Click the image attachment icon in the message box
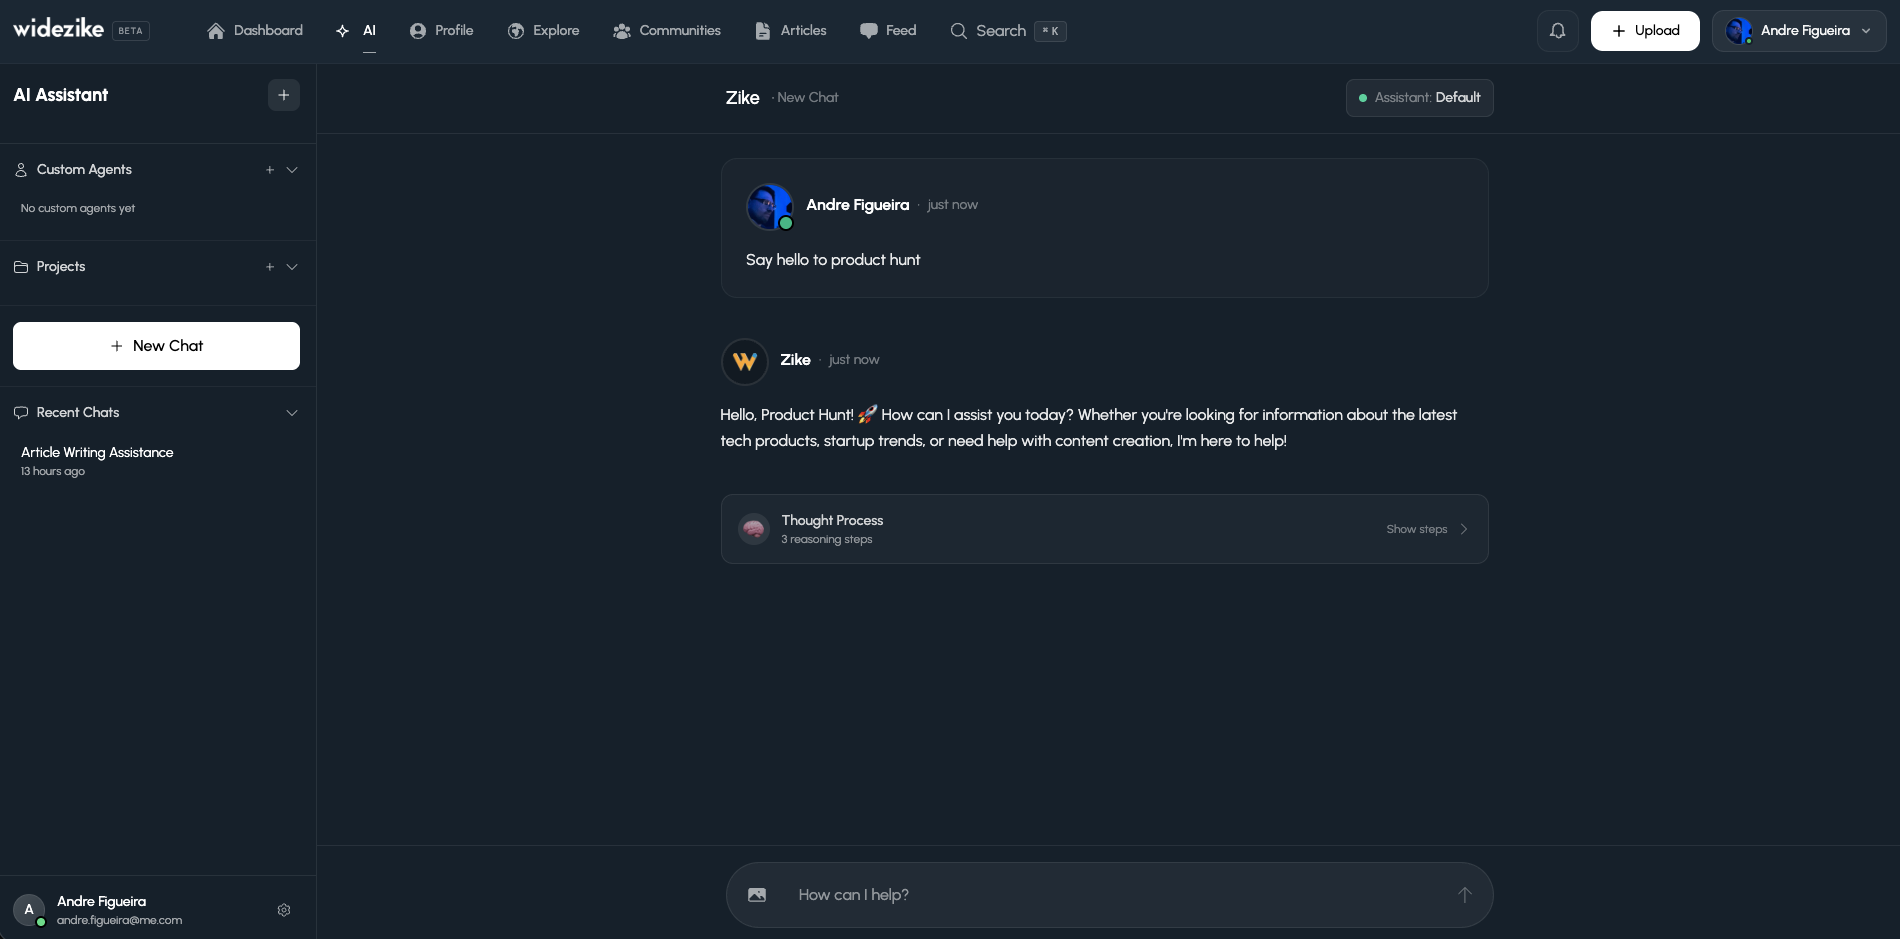Image resolution: width=1900 pixels, height=939 pixels. tap(757, 895)
